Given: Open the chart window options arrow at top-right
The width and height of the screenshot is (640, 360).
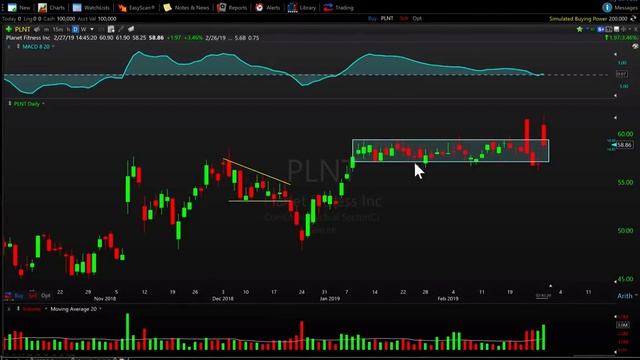Looking at the screenshot, I should [x=630, y=29].
